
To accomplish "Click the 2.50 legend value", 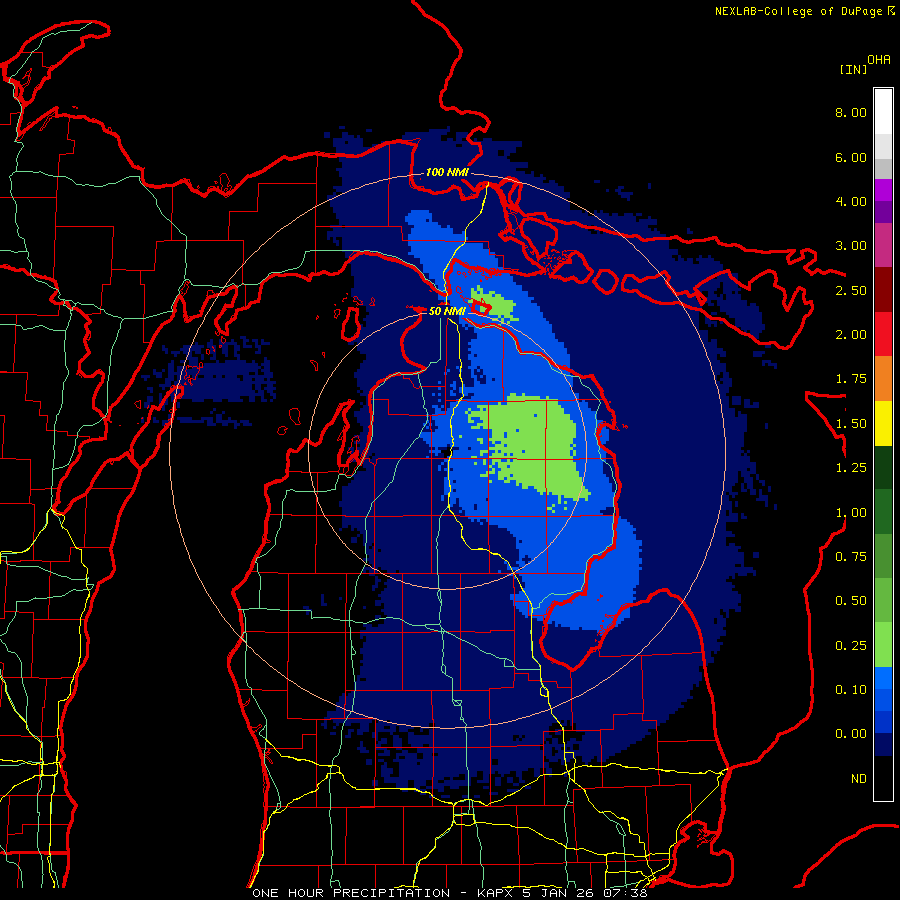I will pos(851,290).
